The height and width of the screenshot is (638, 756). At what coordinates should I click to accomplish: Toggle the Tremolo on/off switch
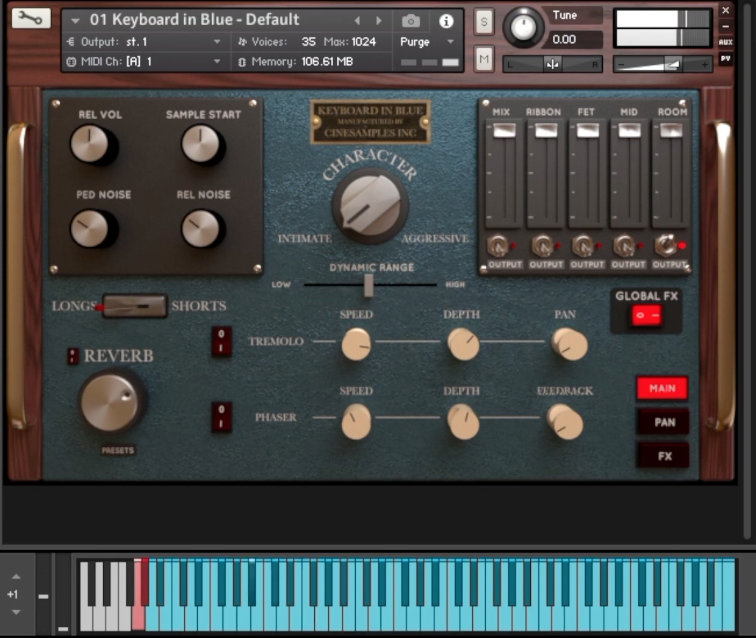[221, 341]
